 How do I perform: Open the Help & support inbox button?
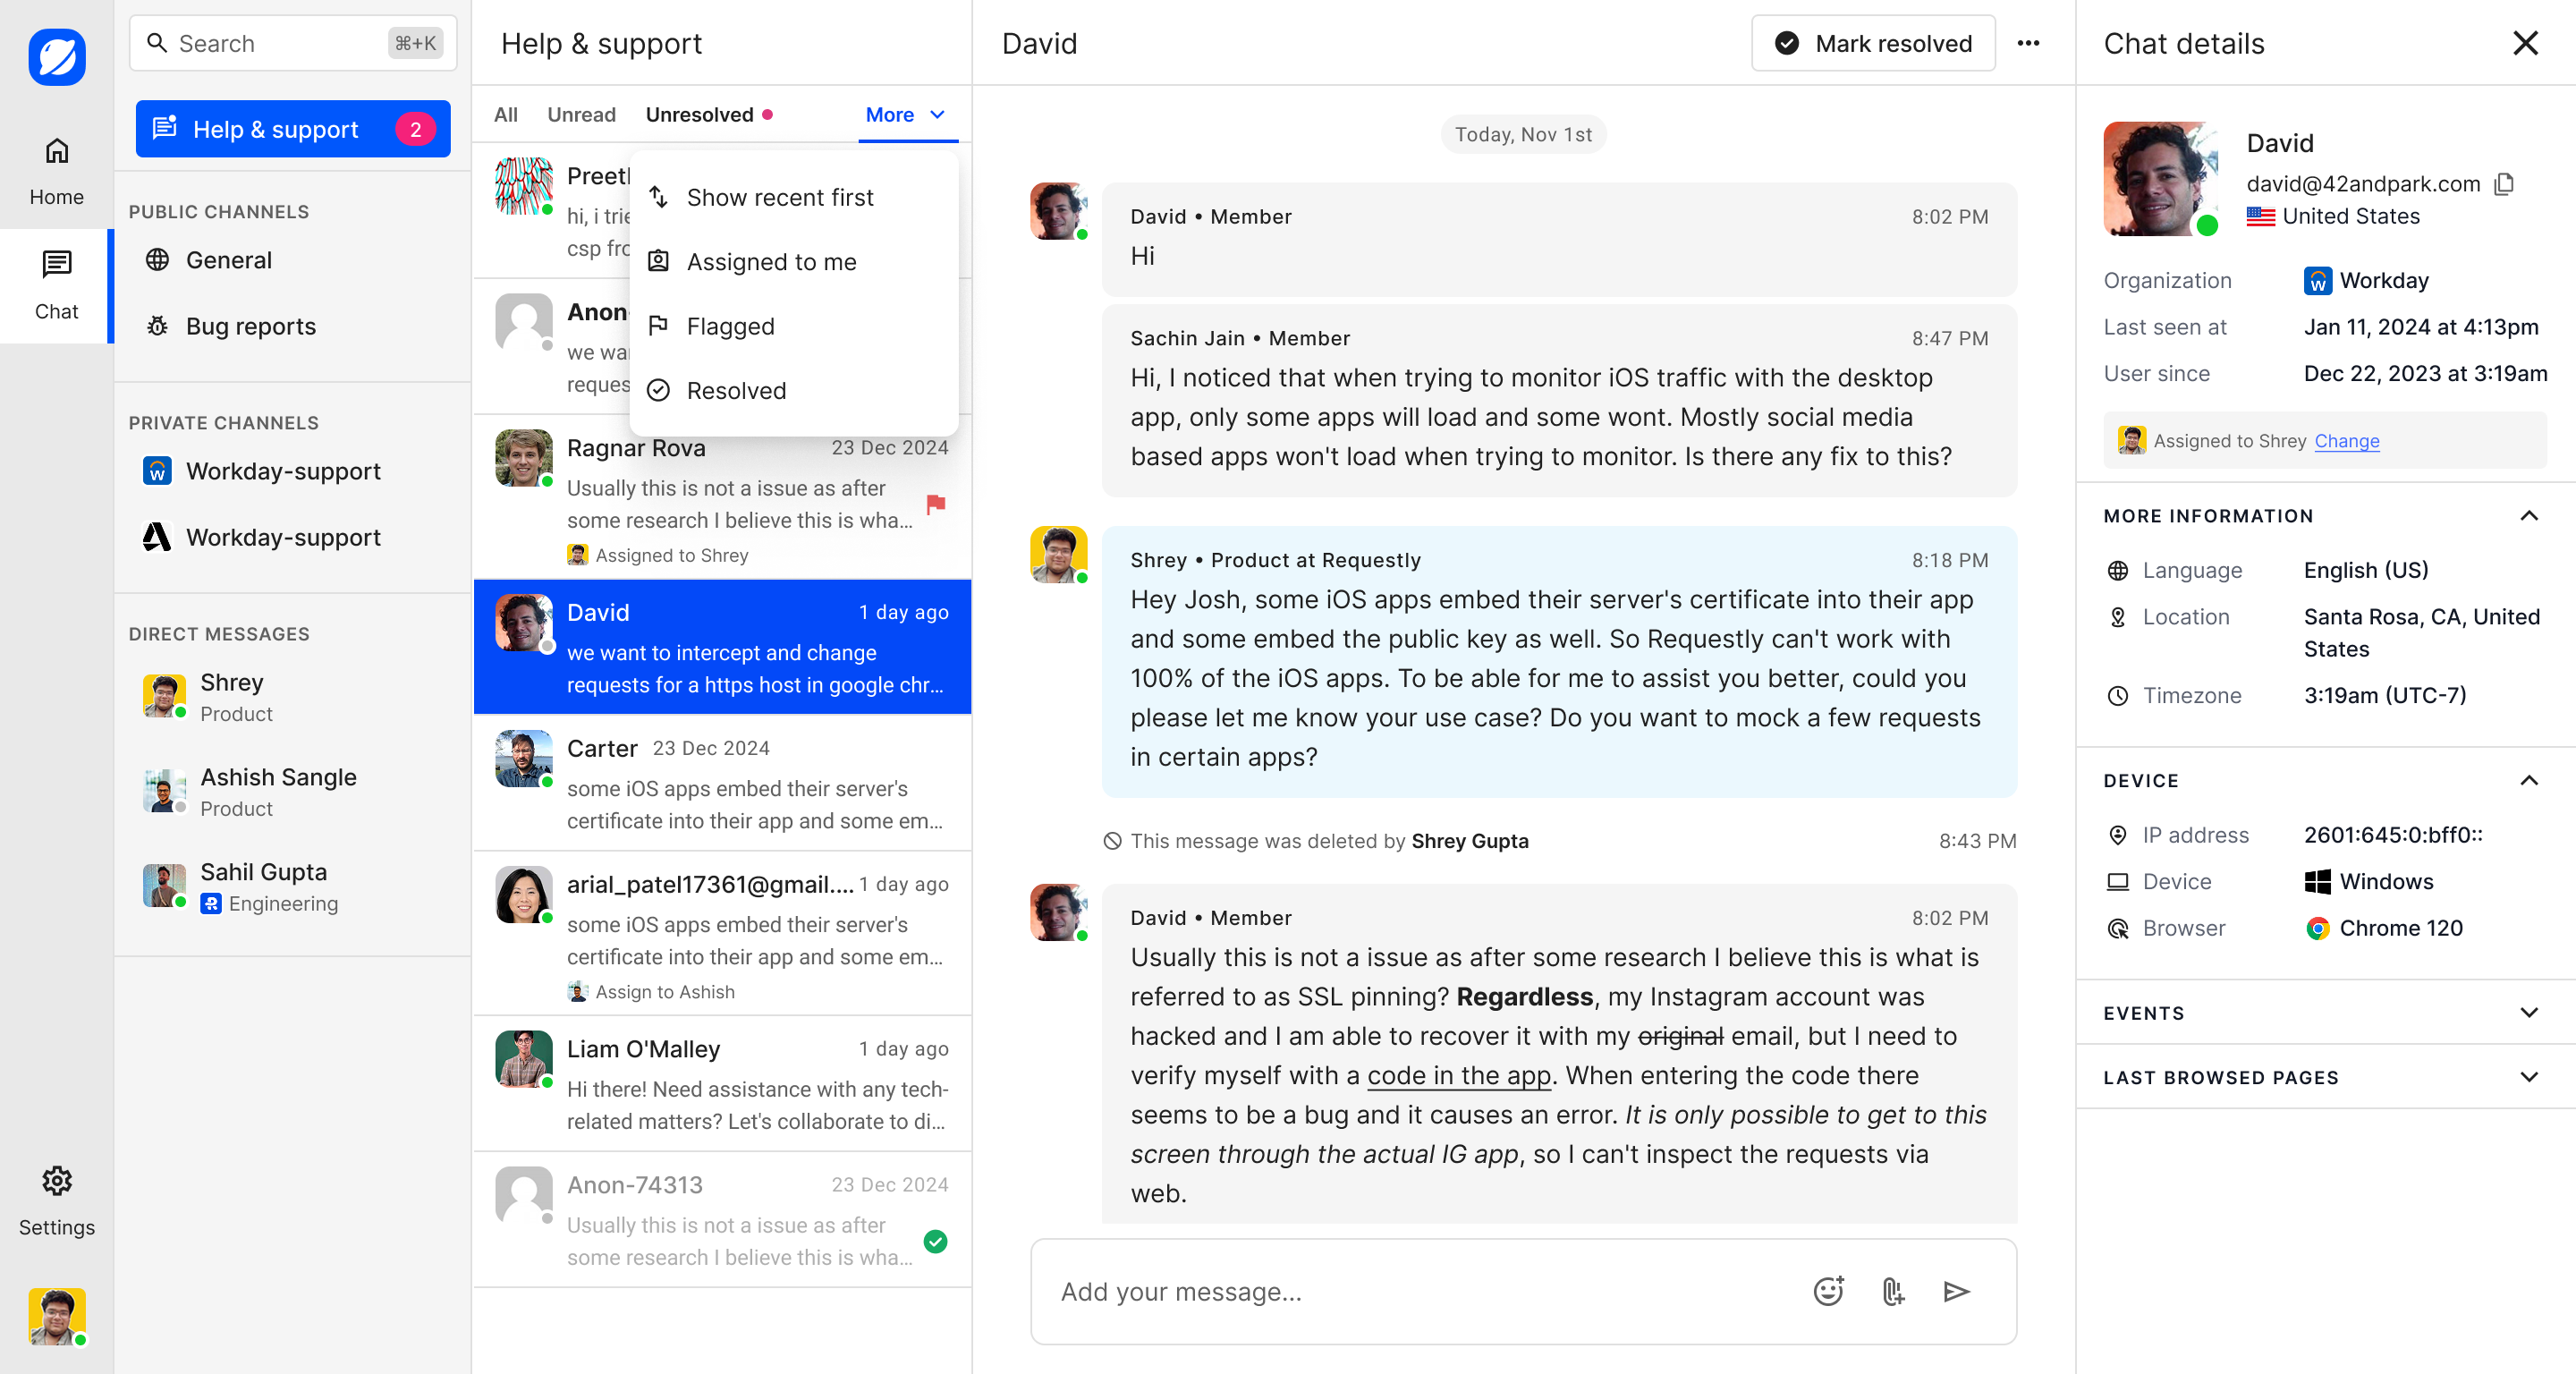tap(293, 129)
